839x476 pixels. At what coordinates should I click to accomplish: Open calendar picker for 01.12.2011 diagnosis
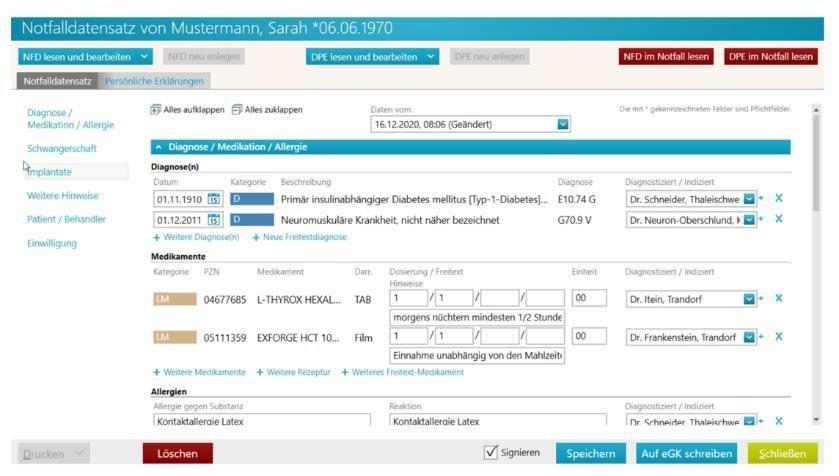coord(214,220)
